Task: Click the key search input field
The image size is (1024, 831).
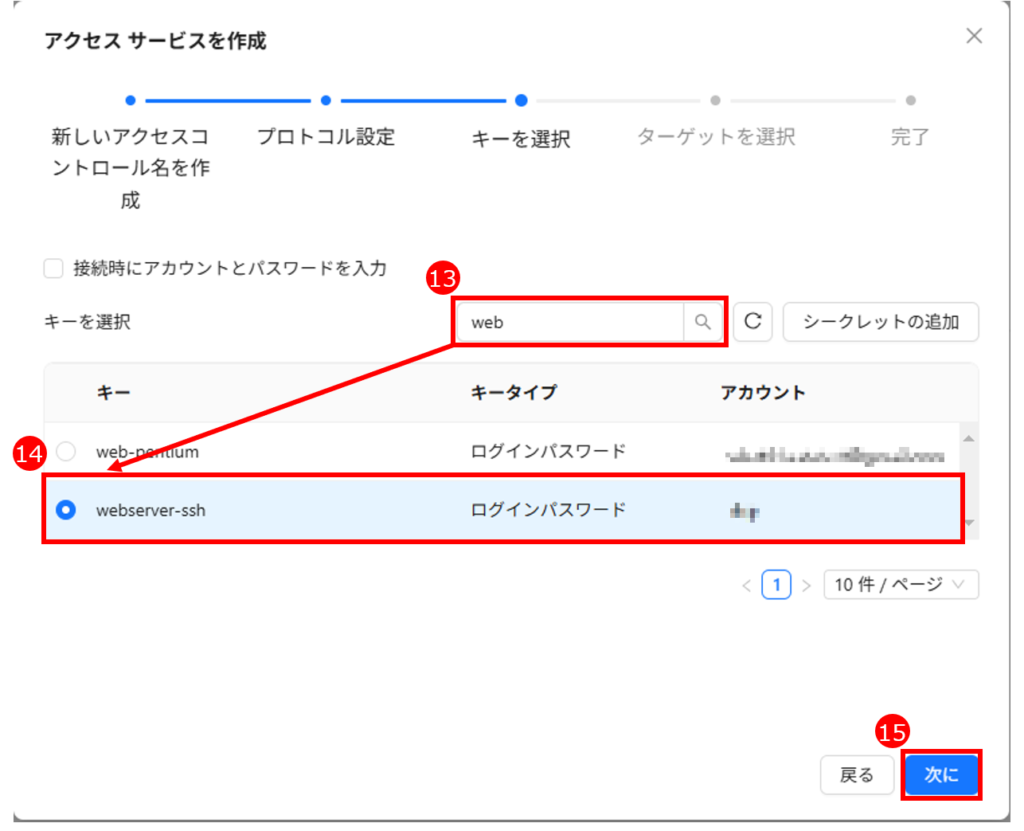Action: click(x=570, y=322)
